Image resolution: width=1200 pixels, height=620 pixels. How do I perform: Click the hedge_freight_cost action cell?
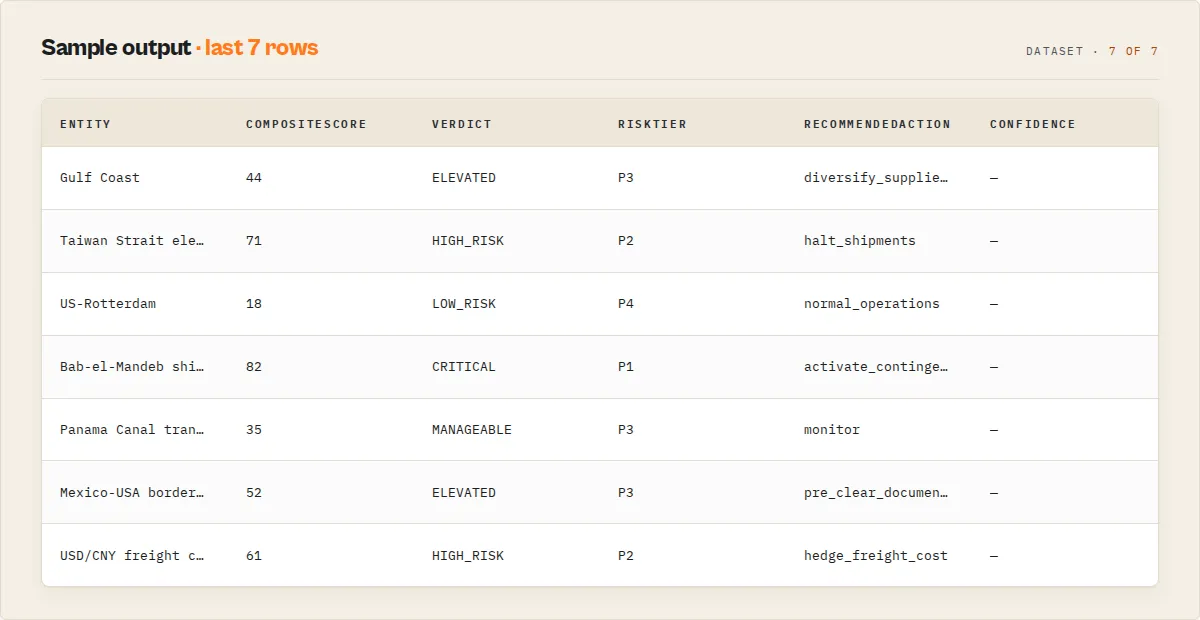(x=876, y=556)
